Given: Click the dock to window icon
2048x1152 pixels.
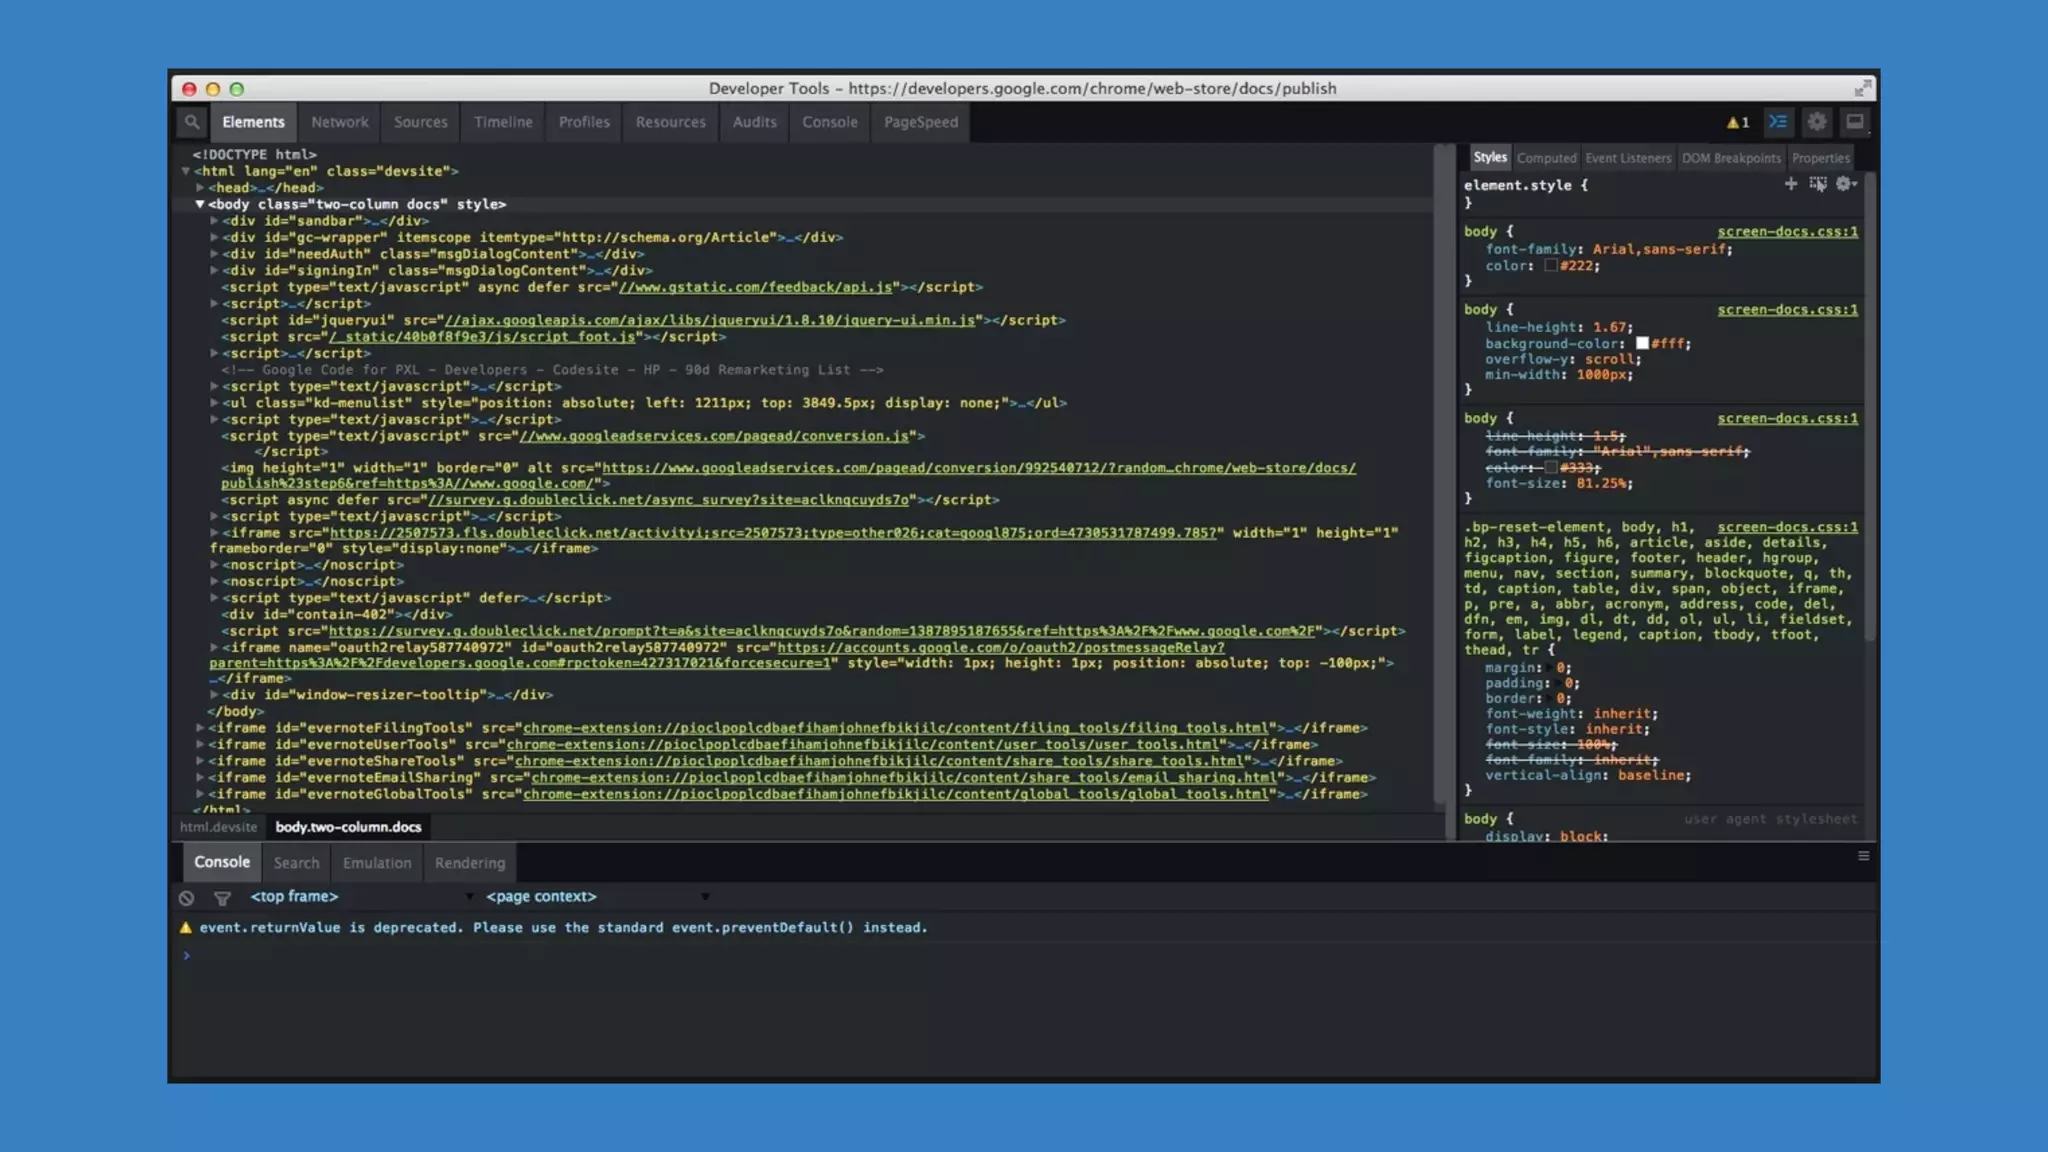Looking at the screenshot, I should pyautogui.click(x=1855, y=122).
